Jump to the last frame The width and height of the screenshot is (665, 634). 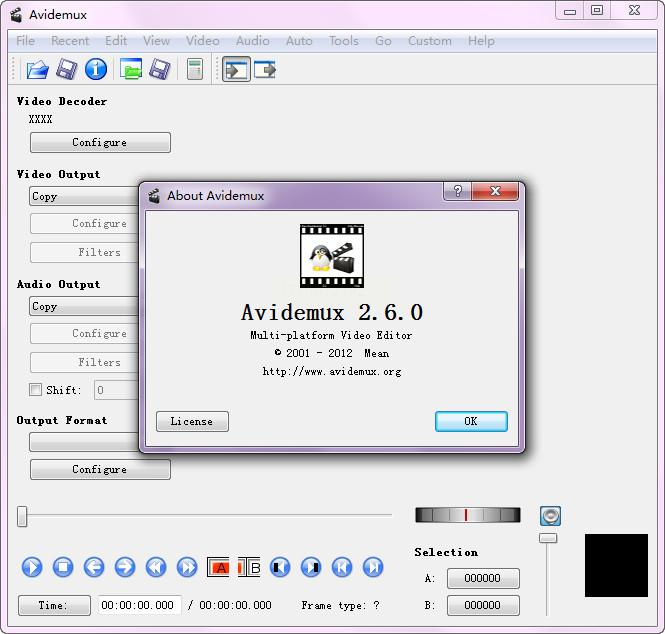click(373, 567)
